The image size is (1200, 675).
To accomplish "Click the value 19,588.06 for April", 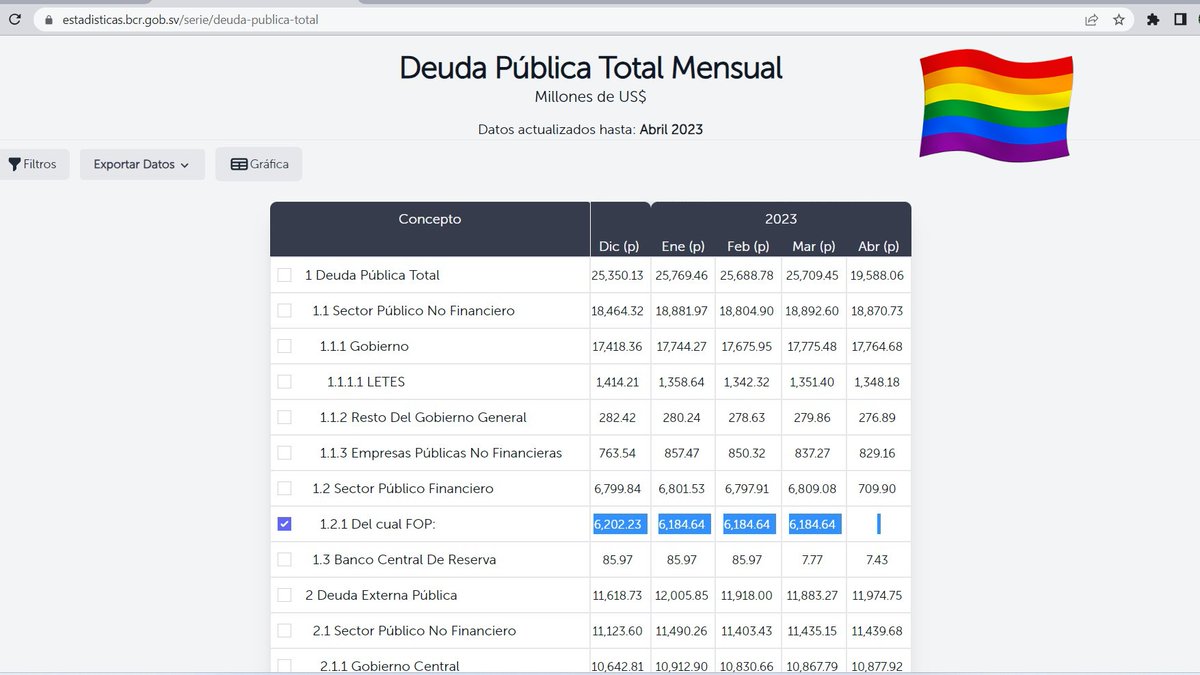I will tap(879, 275).
